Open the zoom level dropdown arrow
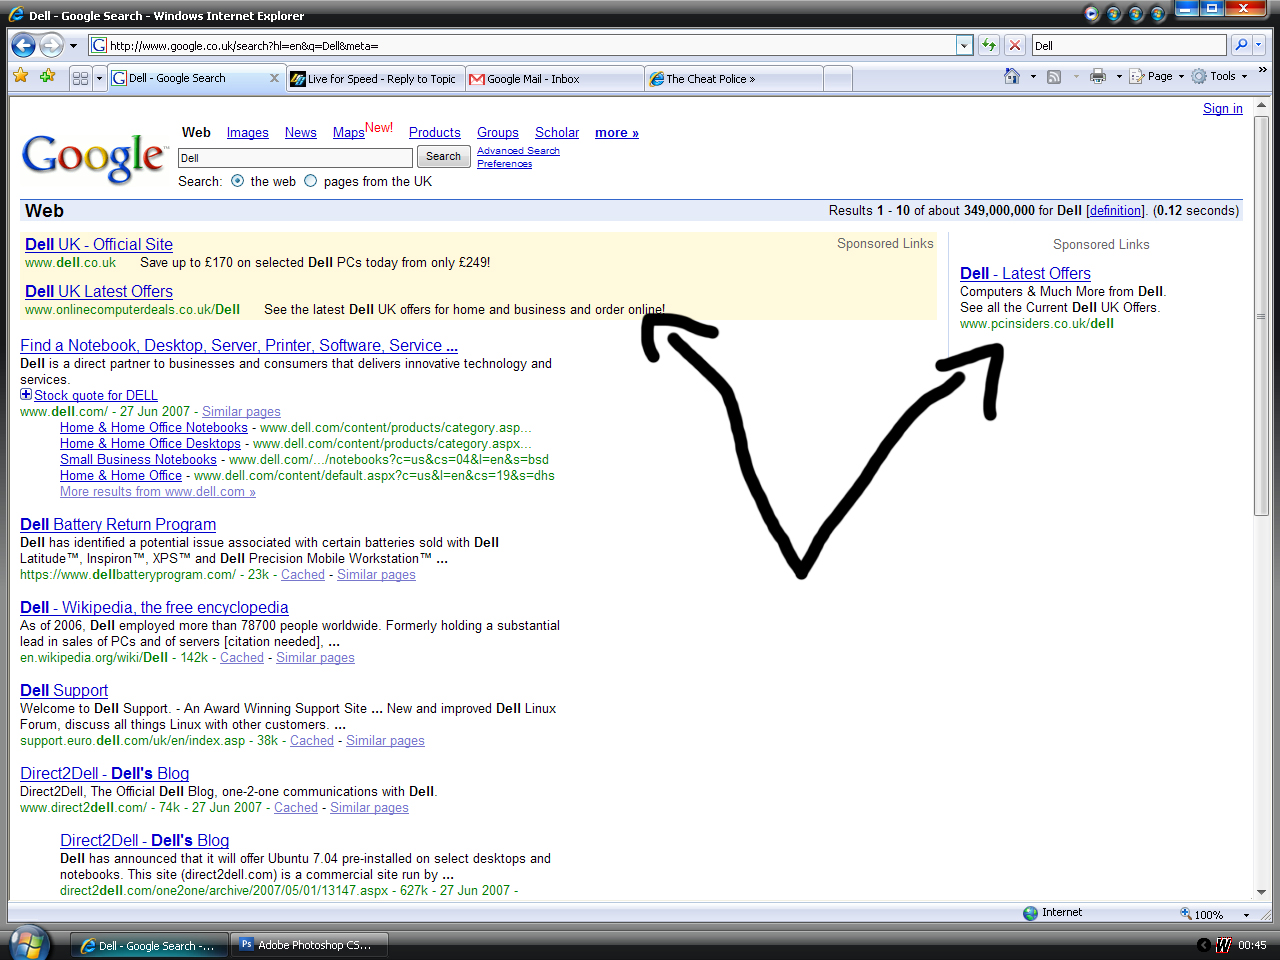 [x=1246, y=914]
